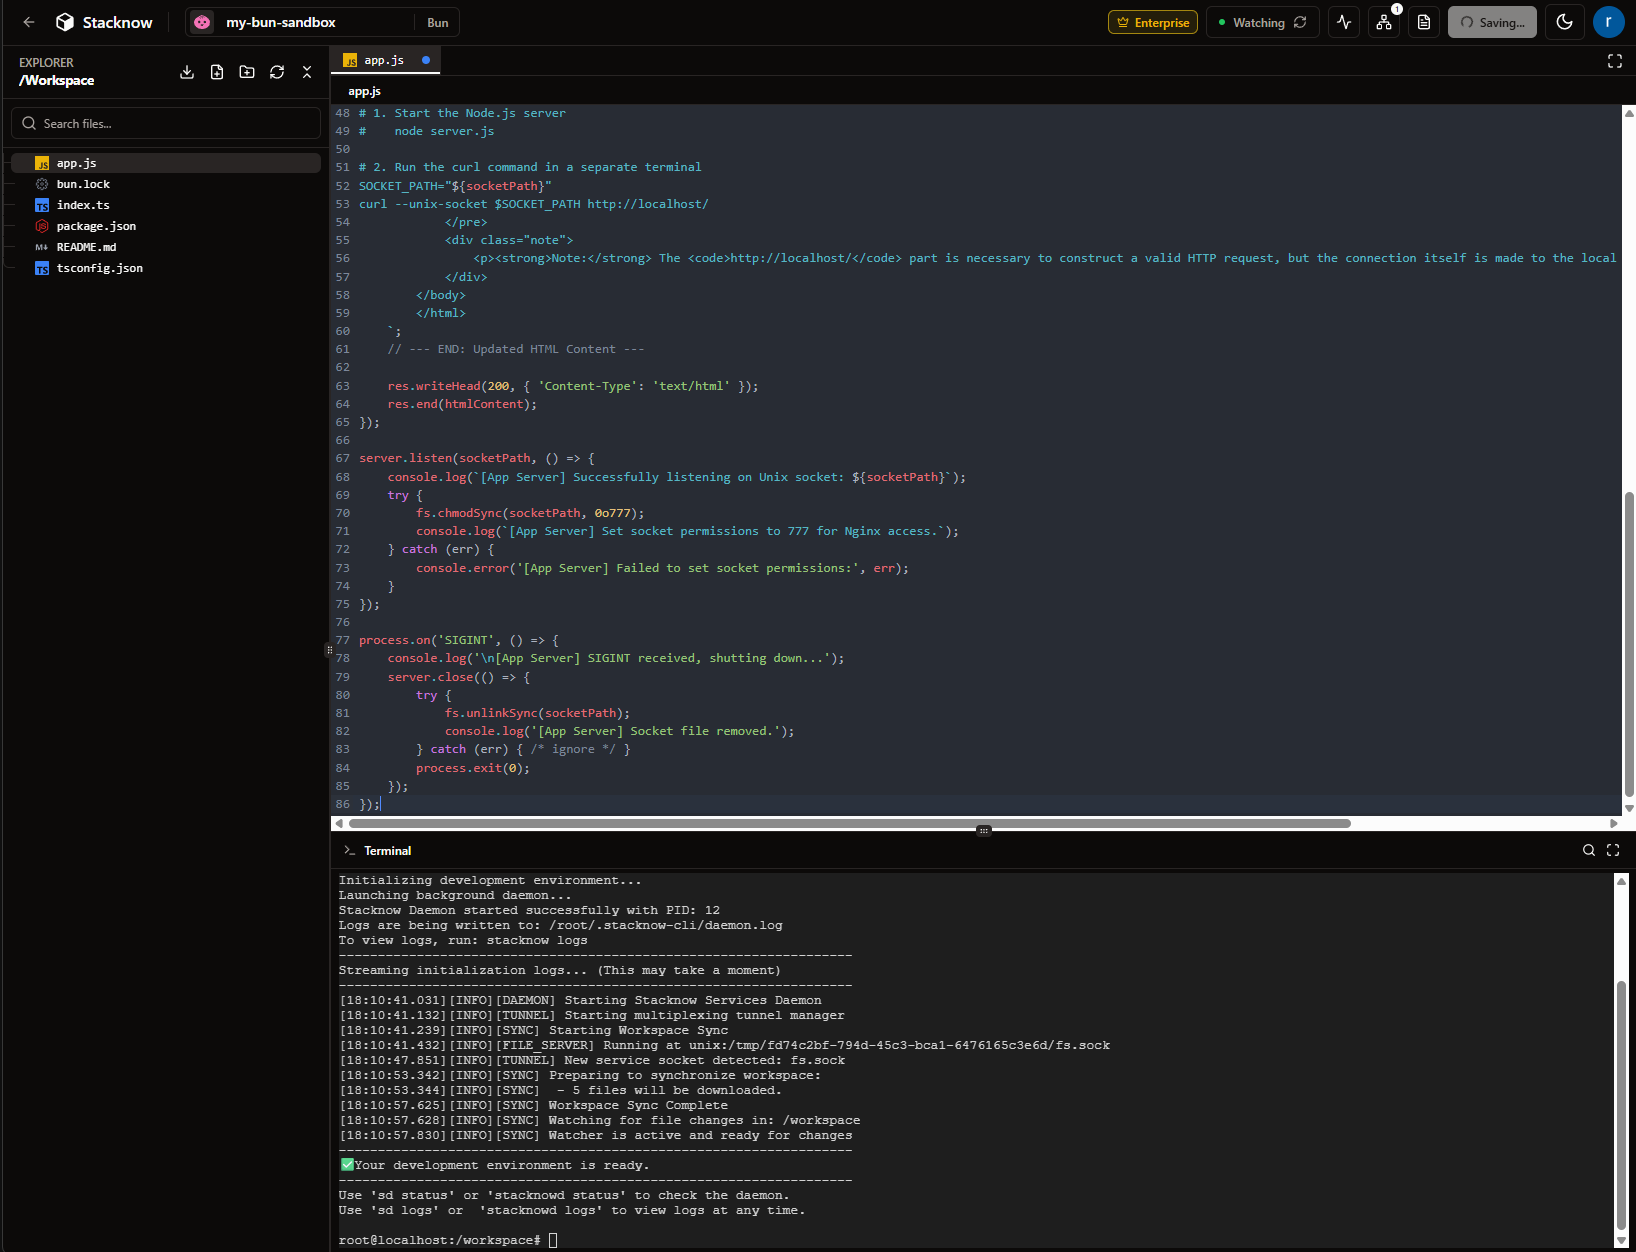Image resolution: width=1636 pixels, height=1252 pixels.
Task: Click the Search files input field
Action: pos(166,124)
